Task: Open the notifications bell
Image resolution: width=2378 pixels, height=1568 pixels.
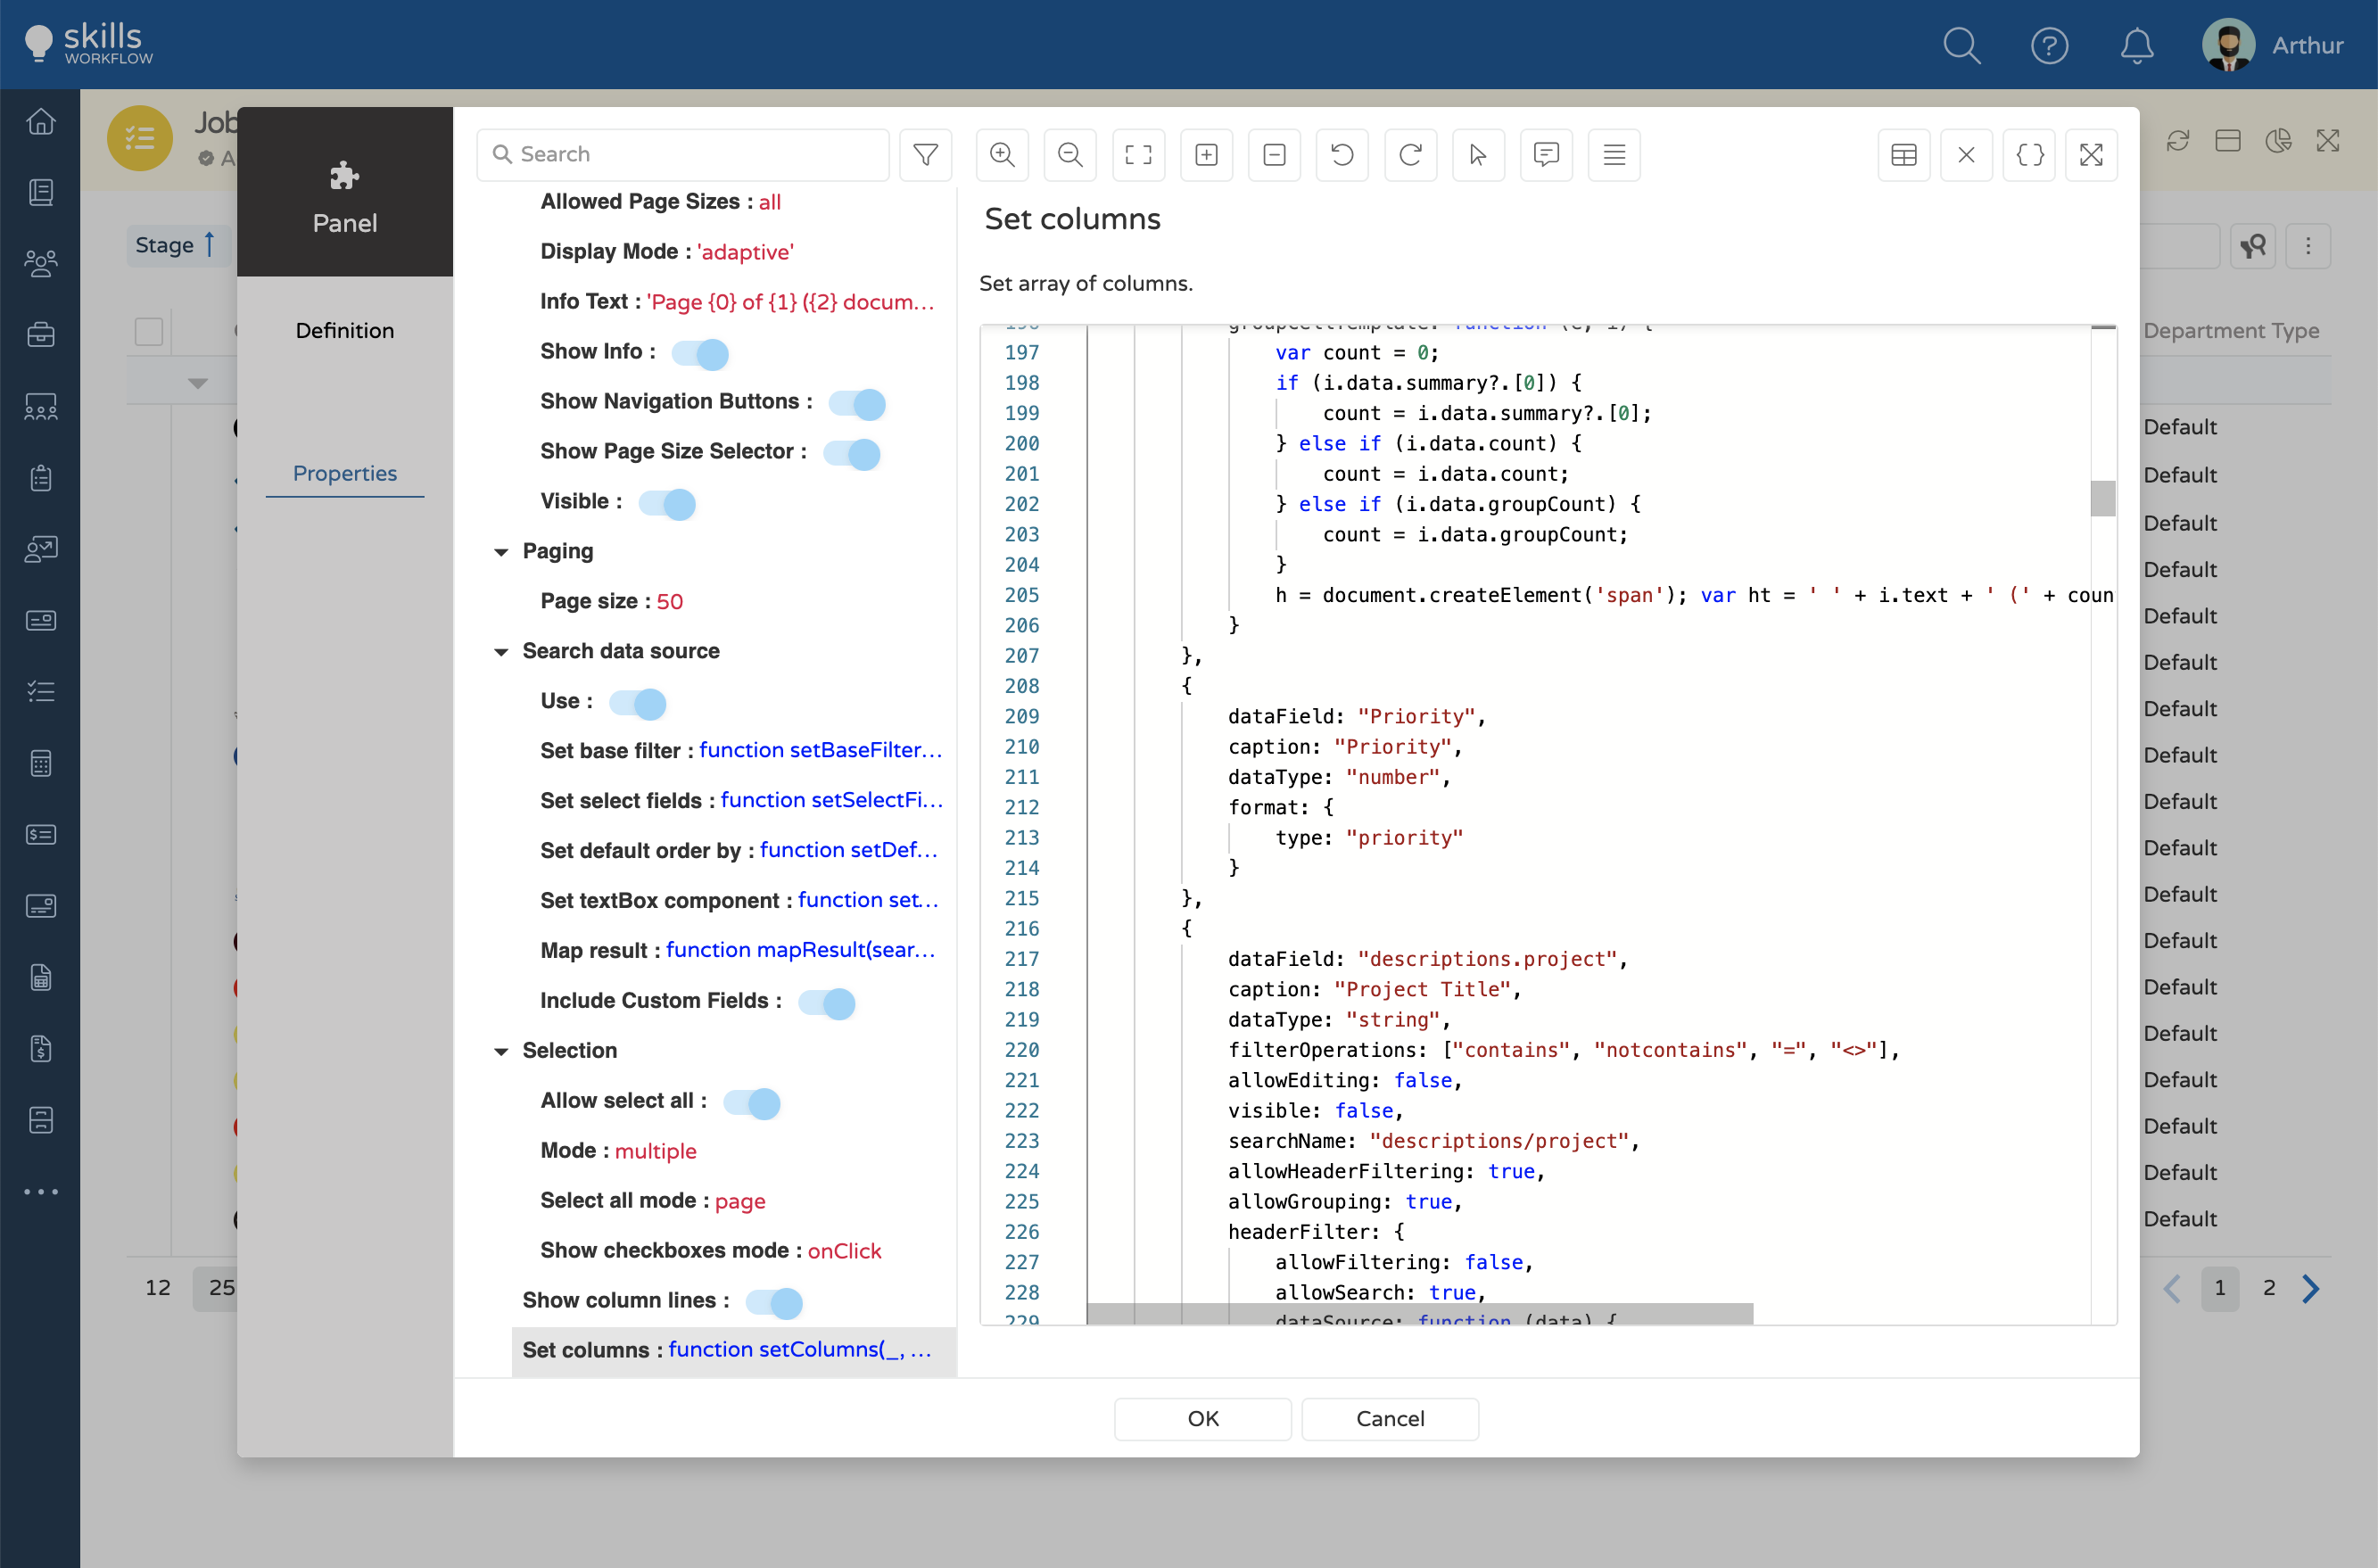Action: click(2137, 46)
